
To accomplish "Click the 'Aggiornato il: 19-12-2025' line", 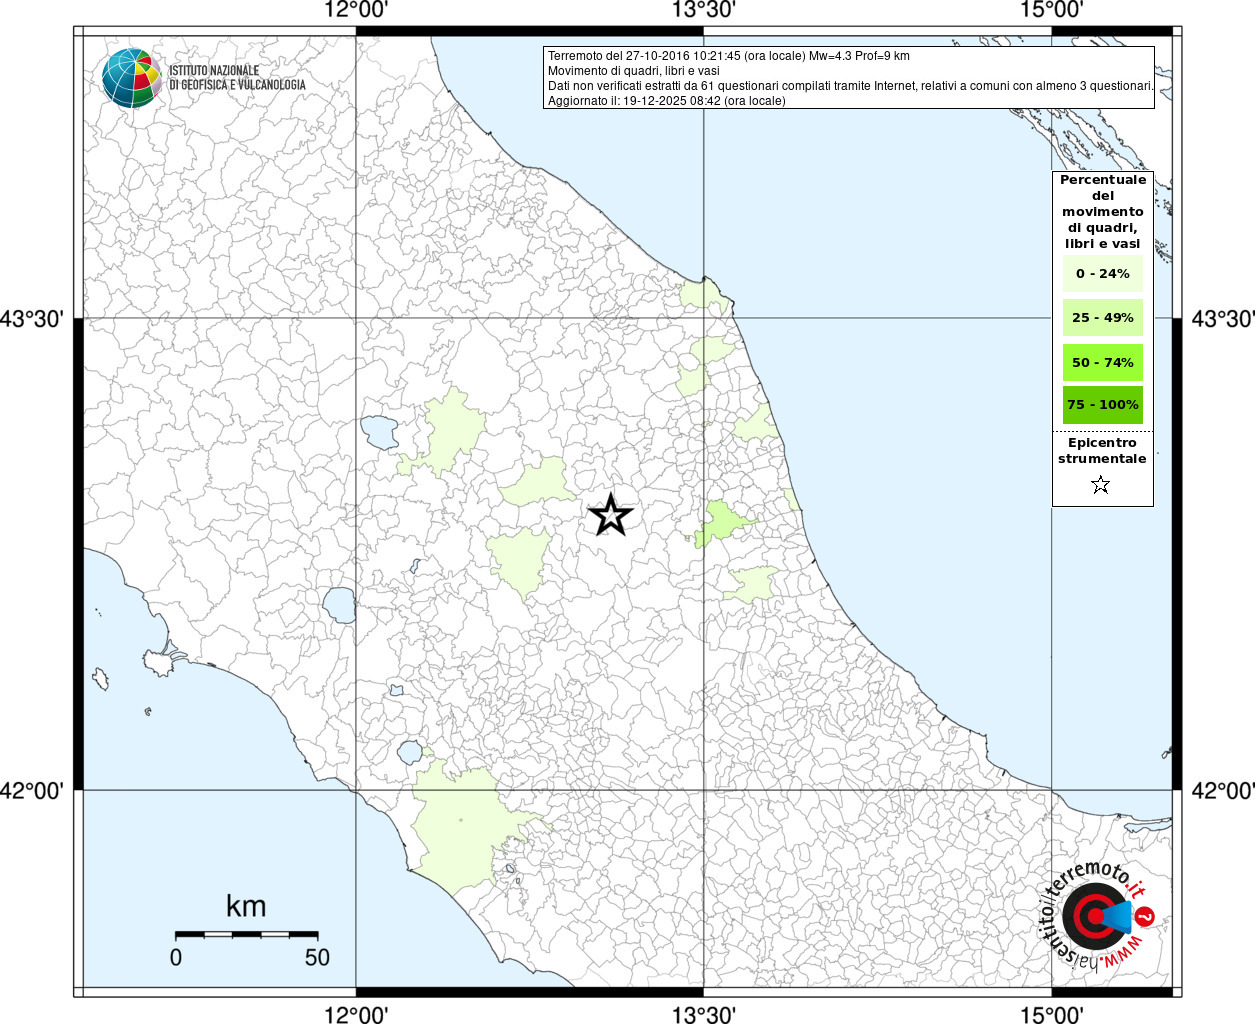I will point(667,101).
